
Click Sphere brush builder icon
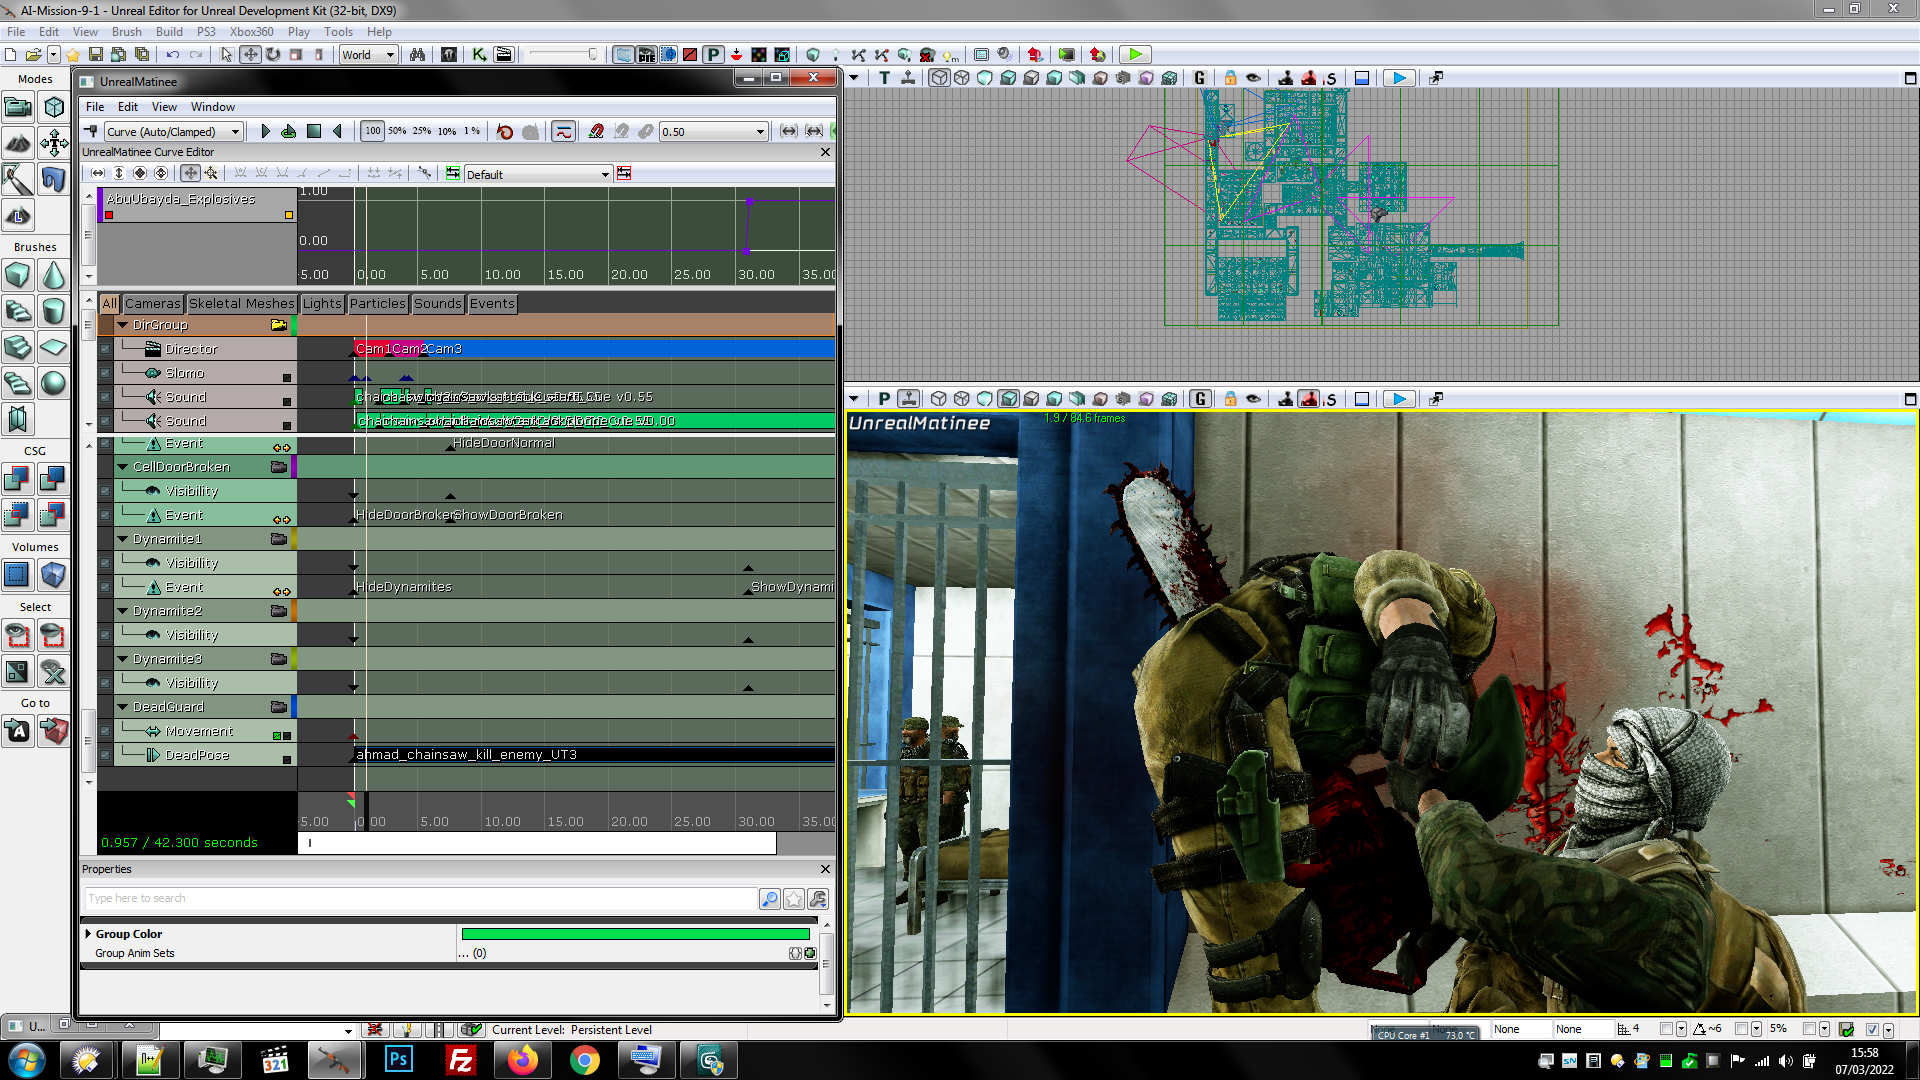54,383
